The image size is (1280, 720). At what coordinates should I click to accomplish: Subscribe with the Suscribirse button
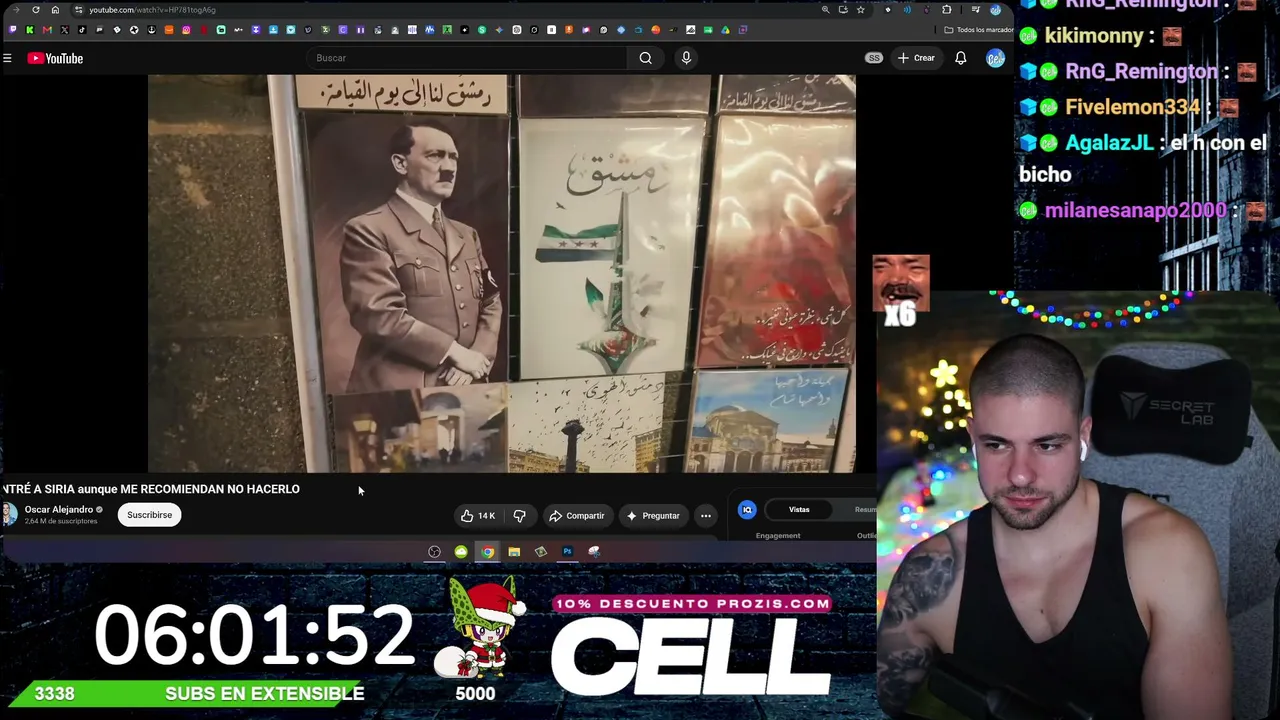(149, 515)
